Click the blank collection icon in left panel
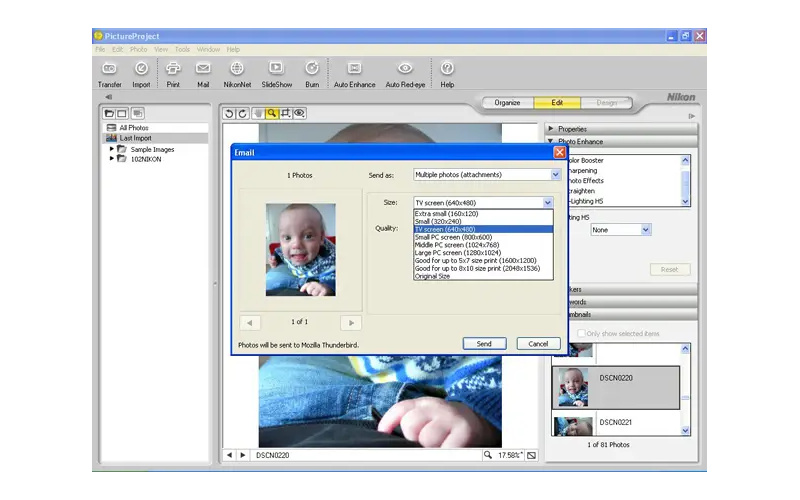 tap(122, 113)
